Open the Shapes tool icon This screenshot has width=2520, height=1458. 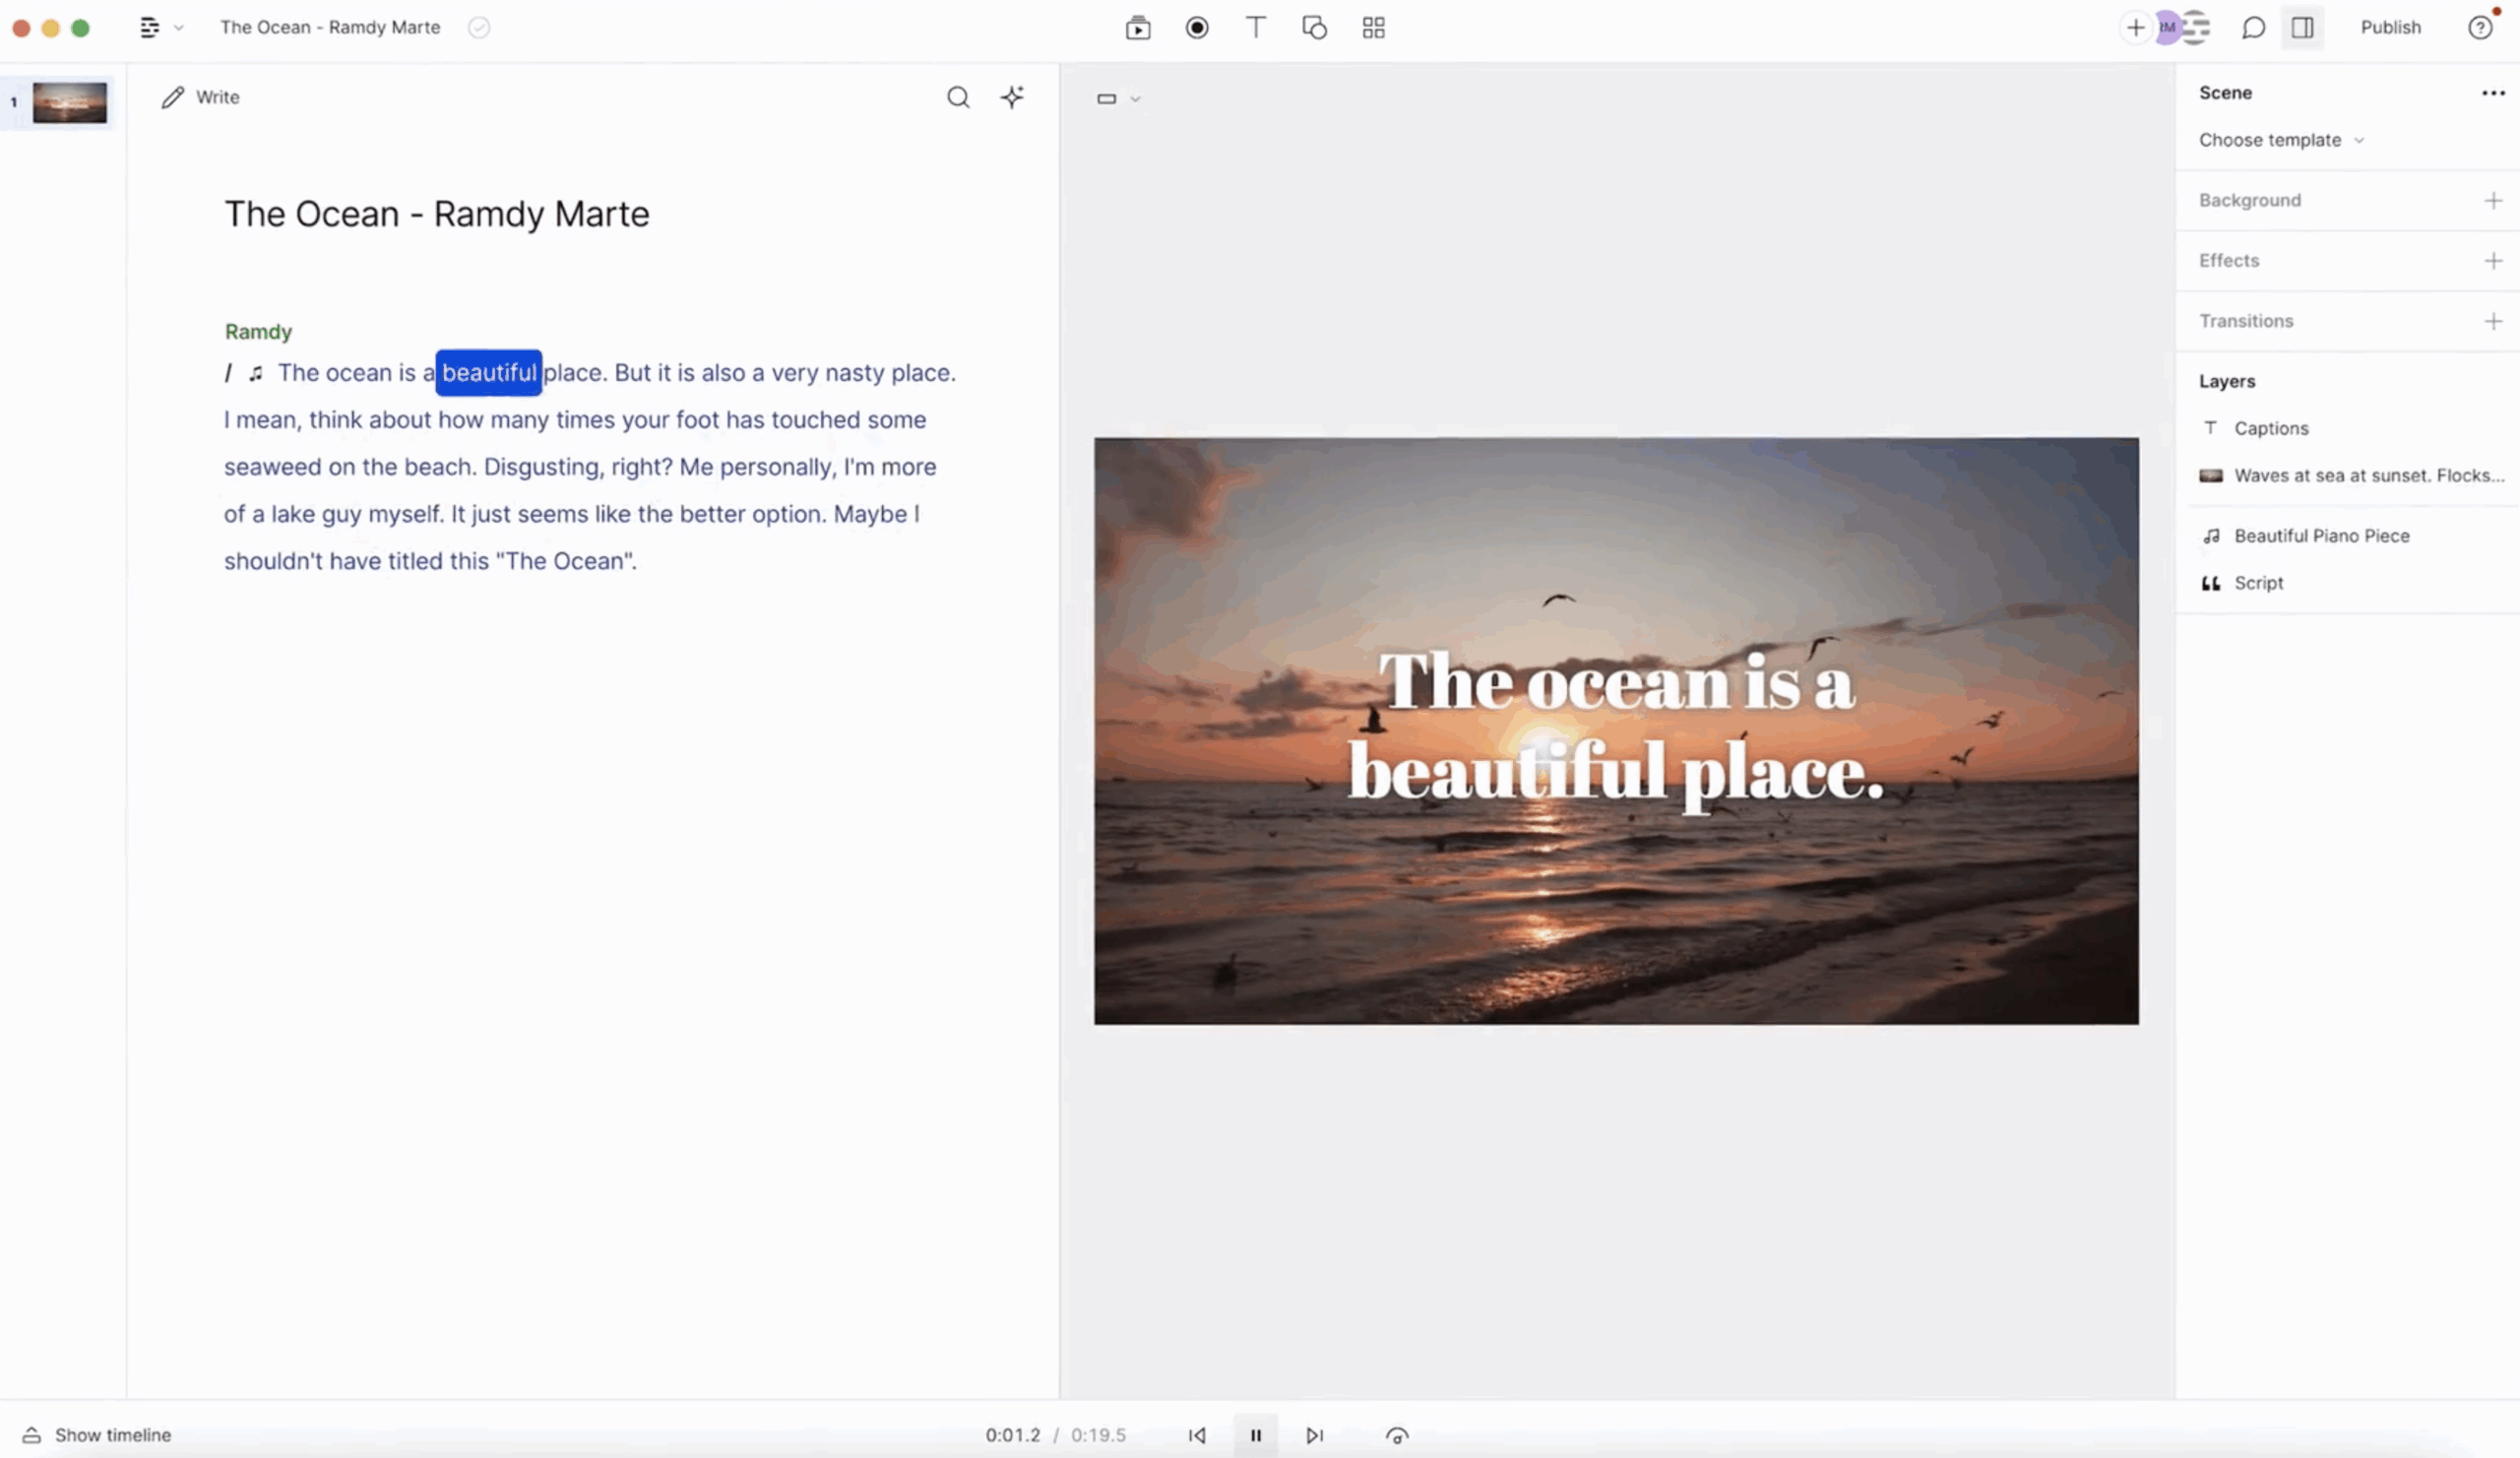1314,28
